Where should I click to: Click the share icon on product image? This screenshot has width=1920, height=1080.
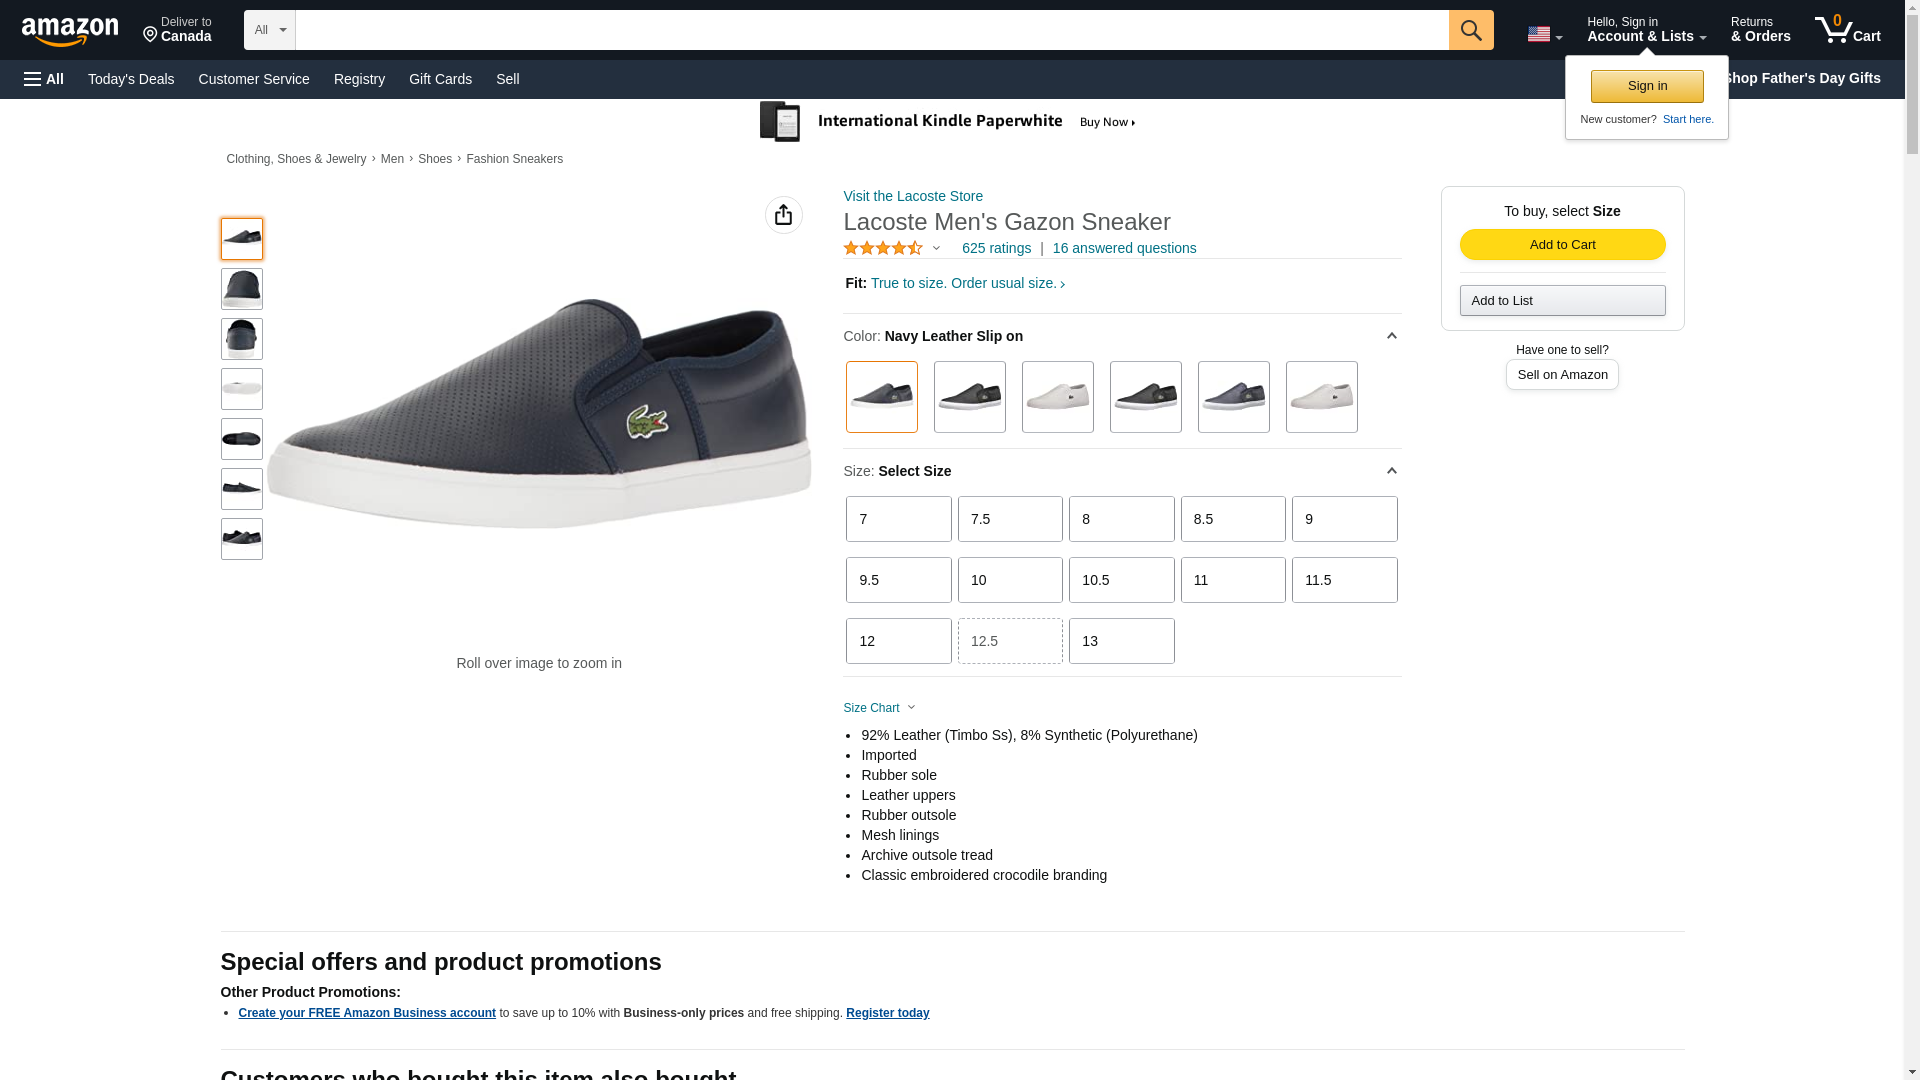pyautogui.click(x=783, y=215)
